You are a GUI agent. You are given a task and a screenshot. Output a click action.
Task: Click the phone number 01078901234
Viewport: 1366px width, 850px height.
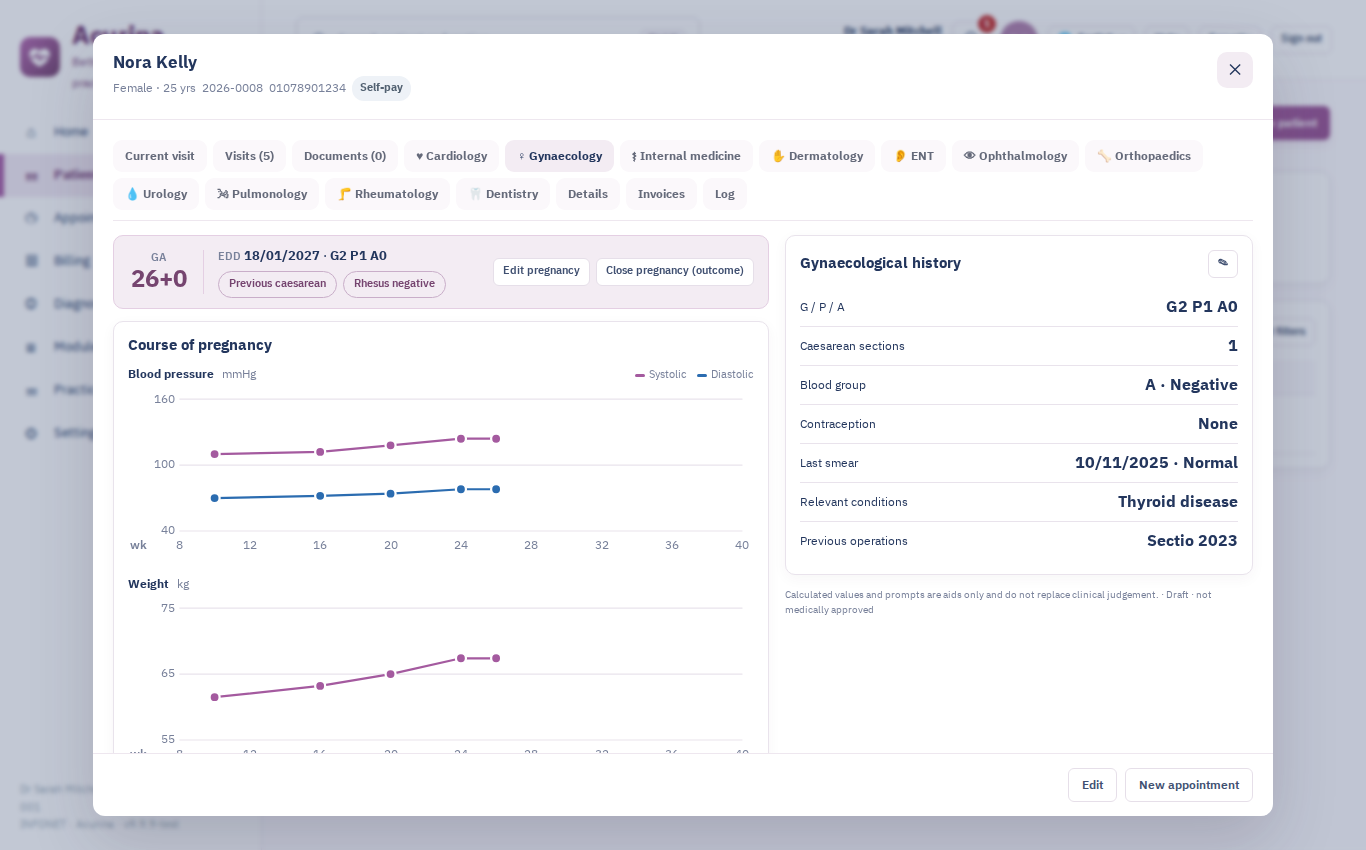point(307,88)
